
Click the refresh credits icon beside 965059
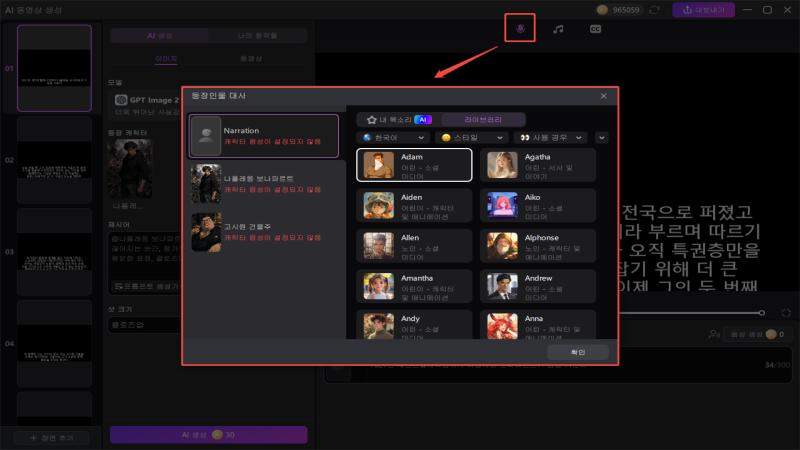click(x=655, y=10)
